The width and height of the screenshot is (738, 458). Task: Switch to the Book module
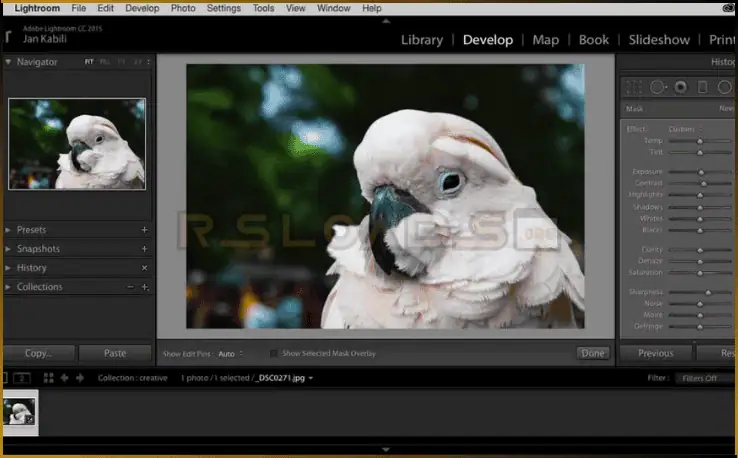[594, 40]
